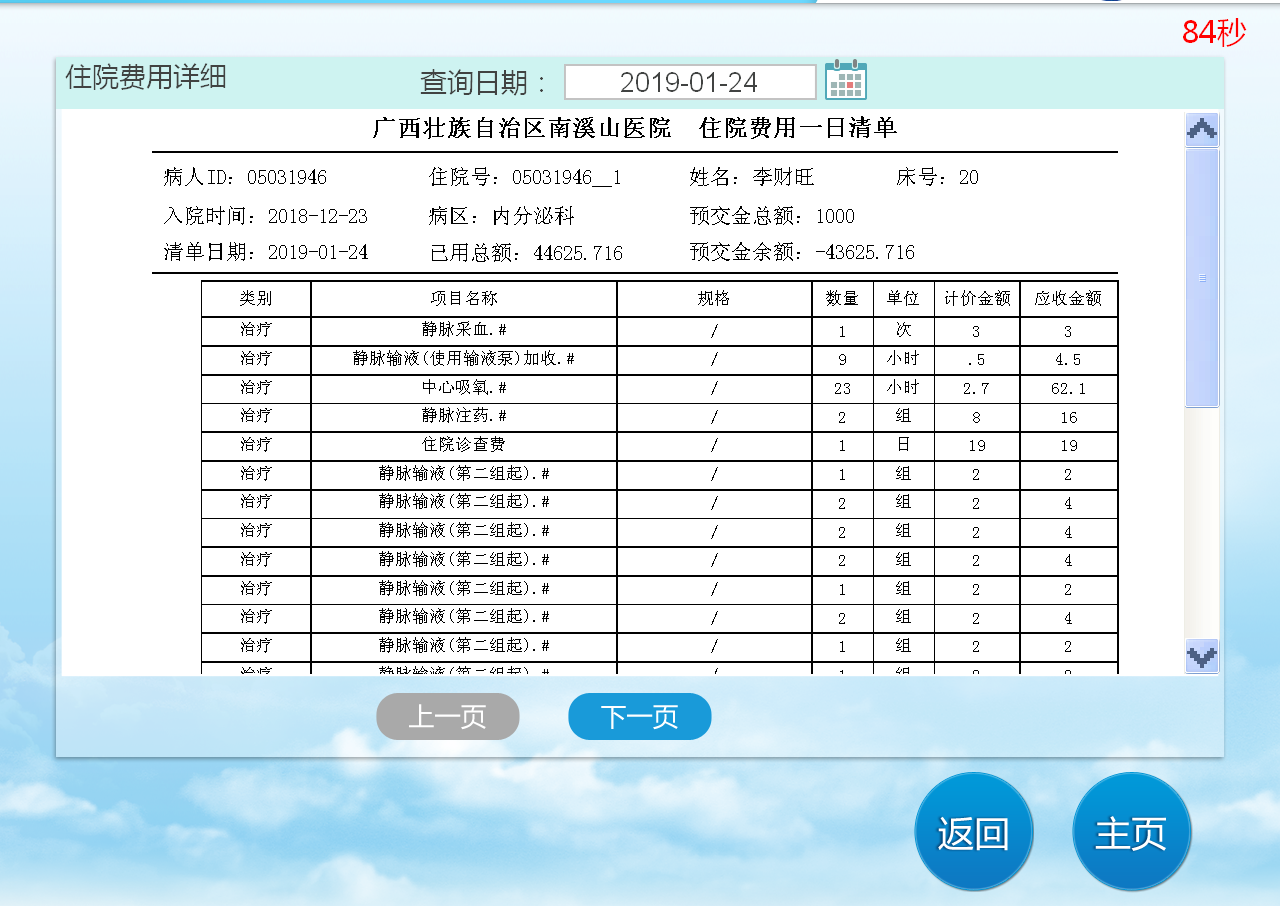Viewport: 1280px width, 906px height.
Task: Click the 静脉输液(使用输液泵)加收.# cell
Action: pyautogui.click(x=463, y=359)
